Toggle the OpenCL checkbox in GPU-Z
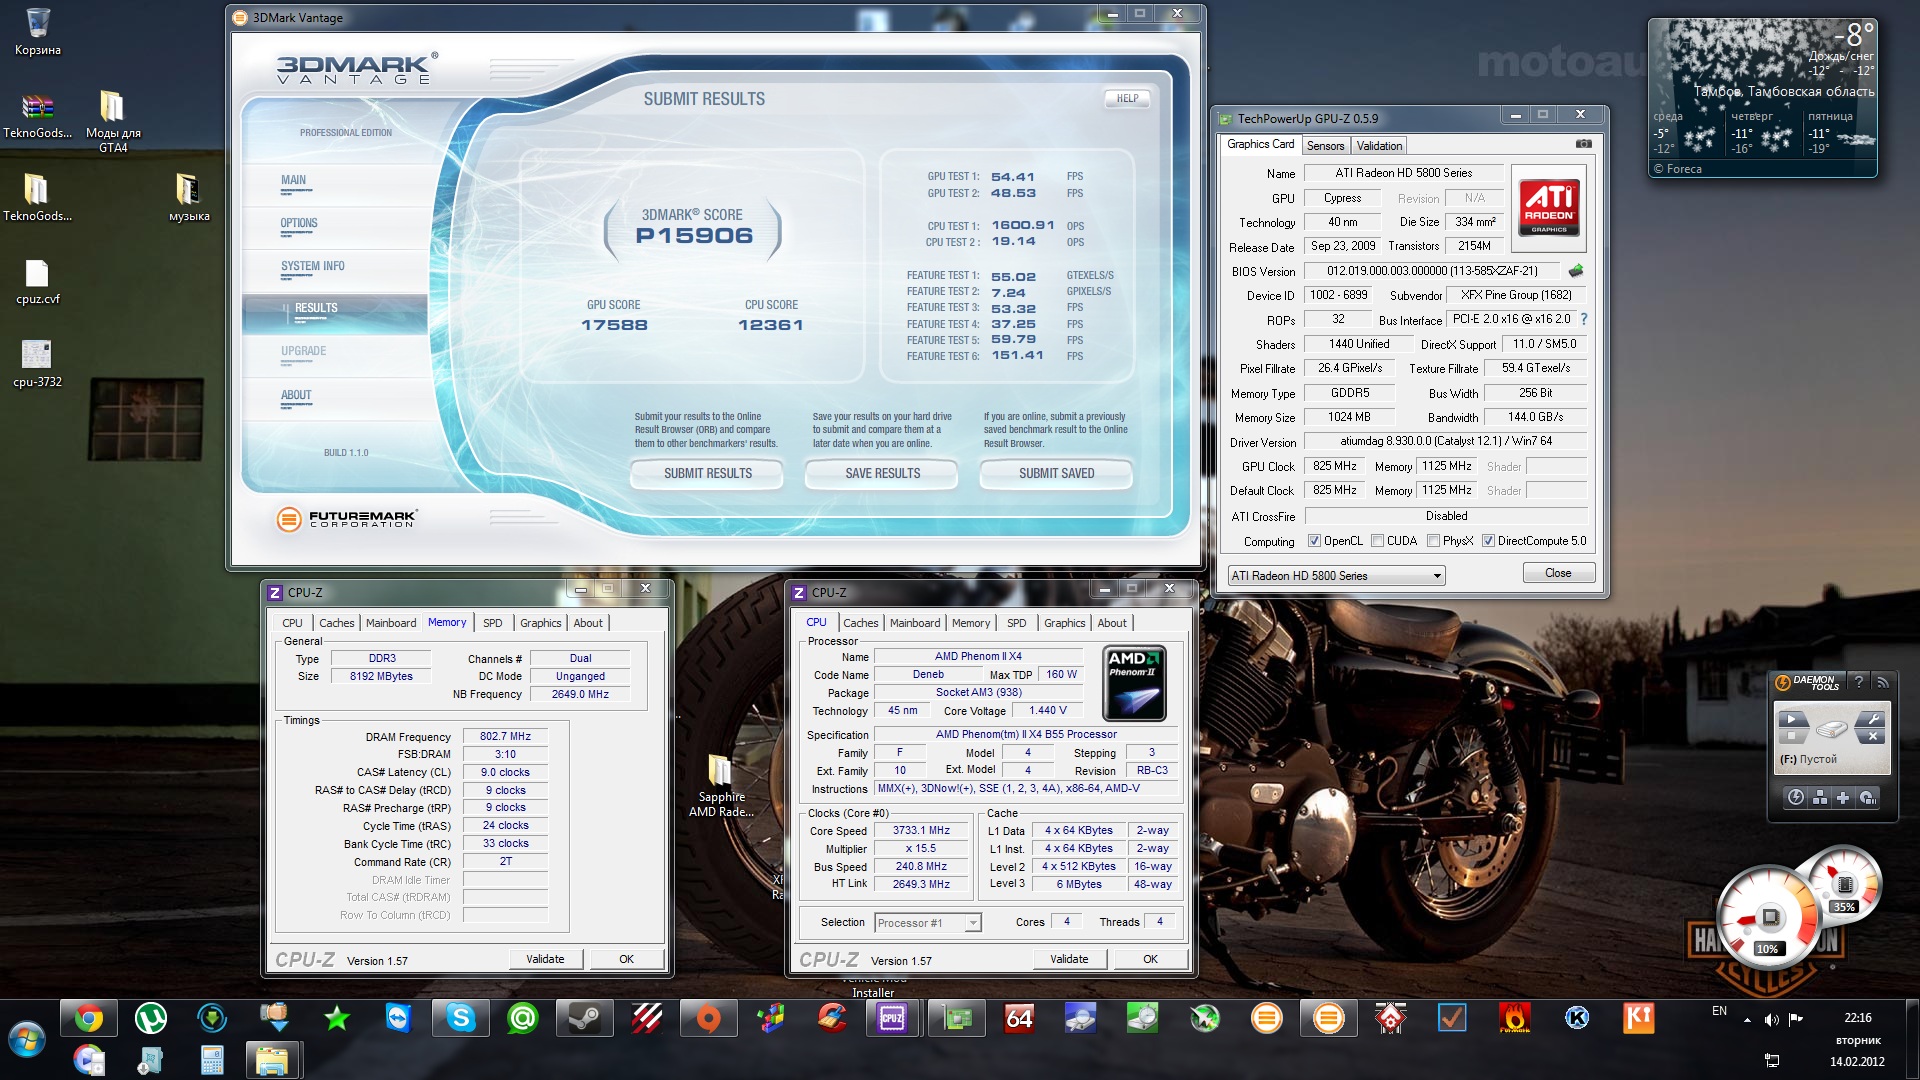The width and height of the screenshot is (1920, 1080). pyautogui.click(x=1314, y=541)
